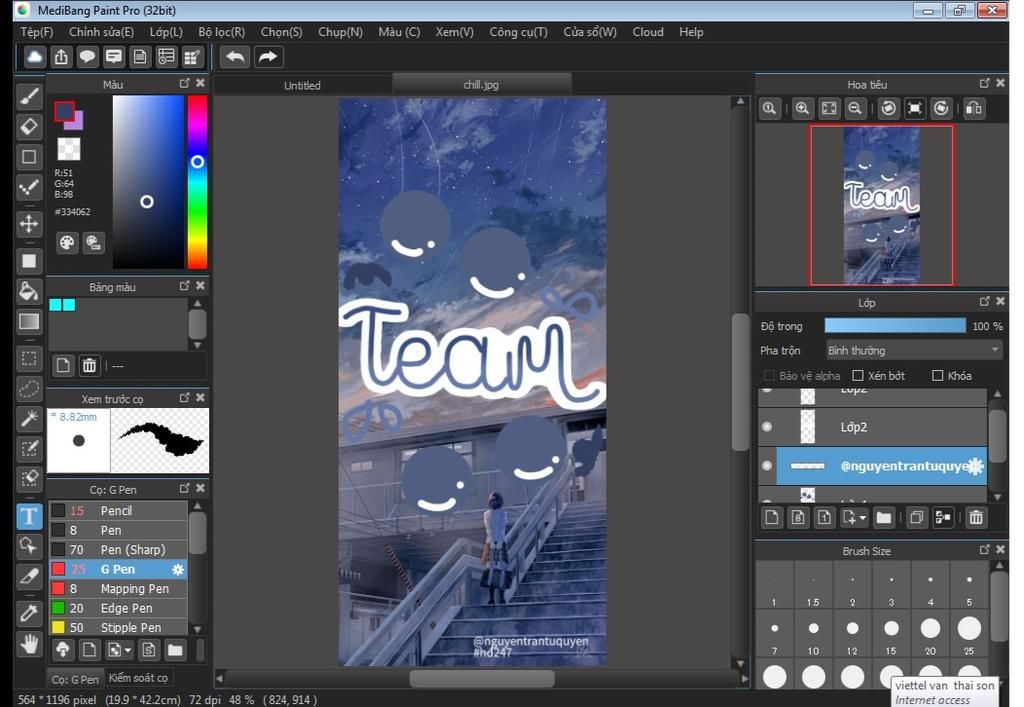Open the Help menu

(691, 31)
